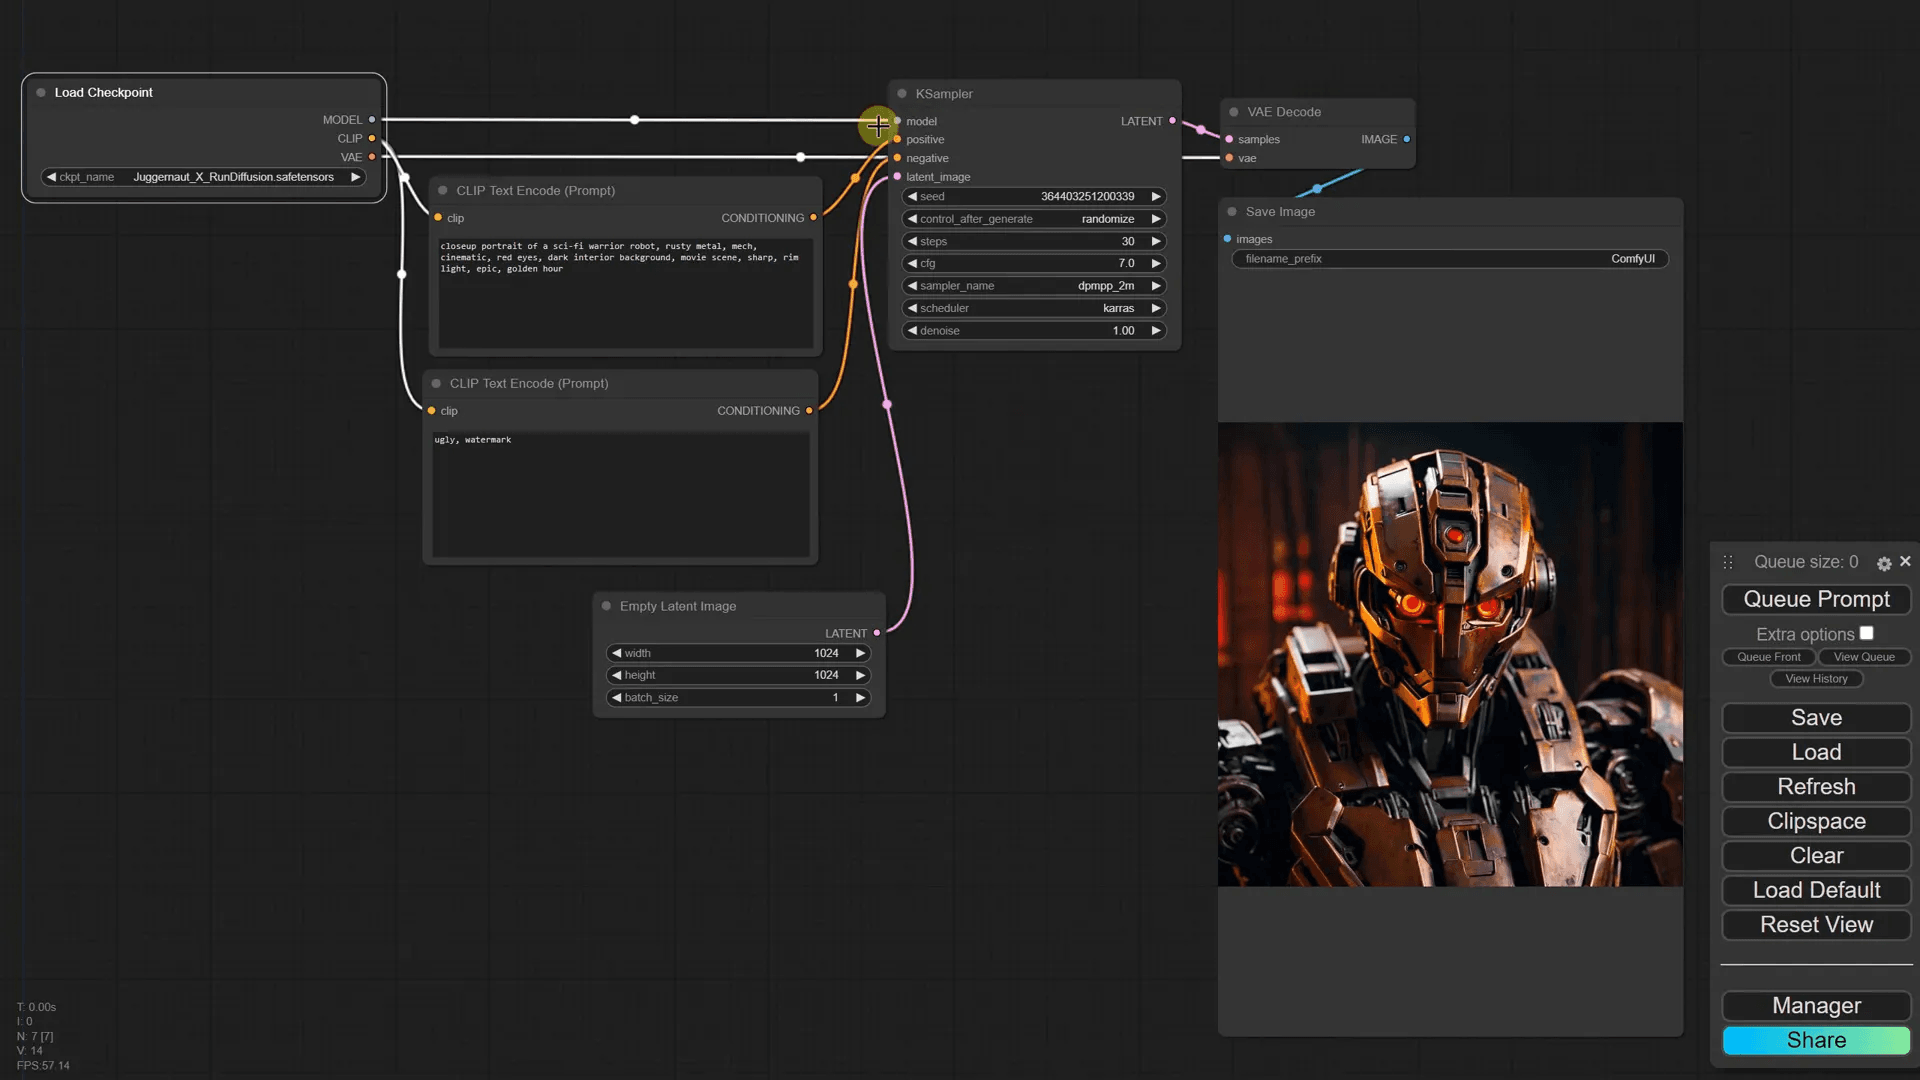Viewport: 1920px width, 1080px height.
Task: Click the KSampler LATENT output socket
Action: coord(1173,121)
